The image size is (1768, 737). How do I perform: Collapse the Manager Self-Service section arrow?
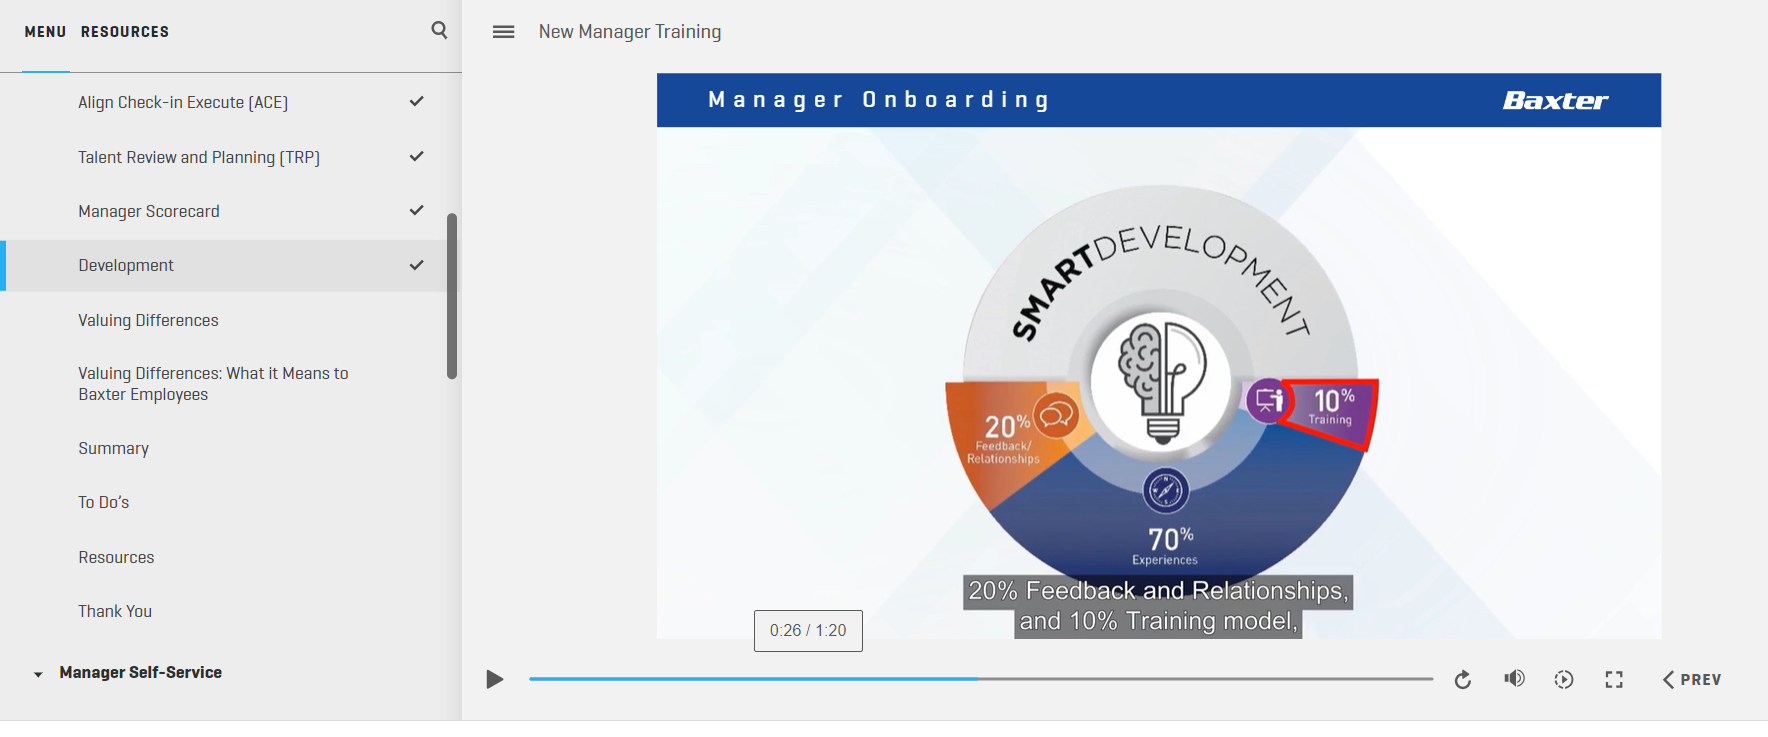[38, 674]
